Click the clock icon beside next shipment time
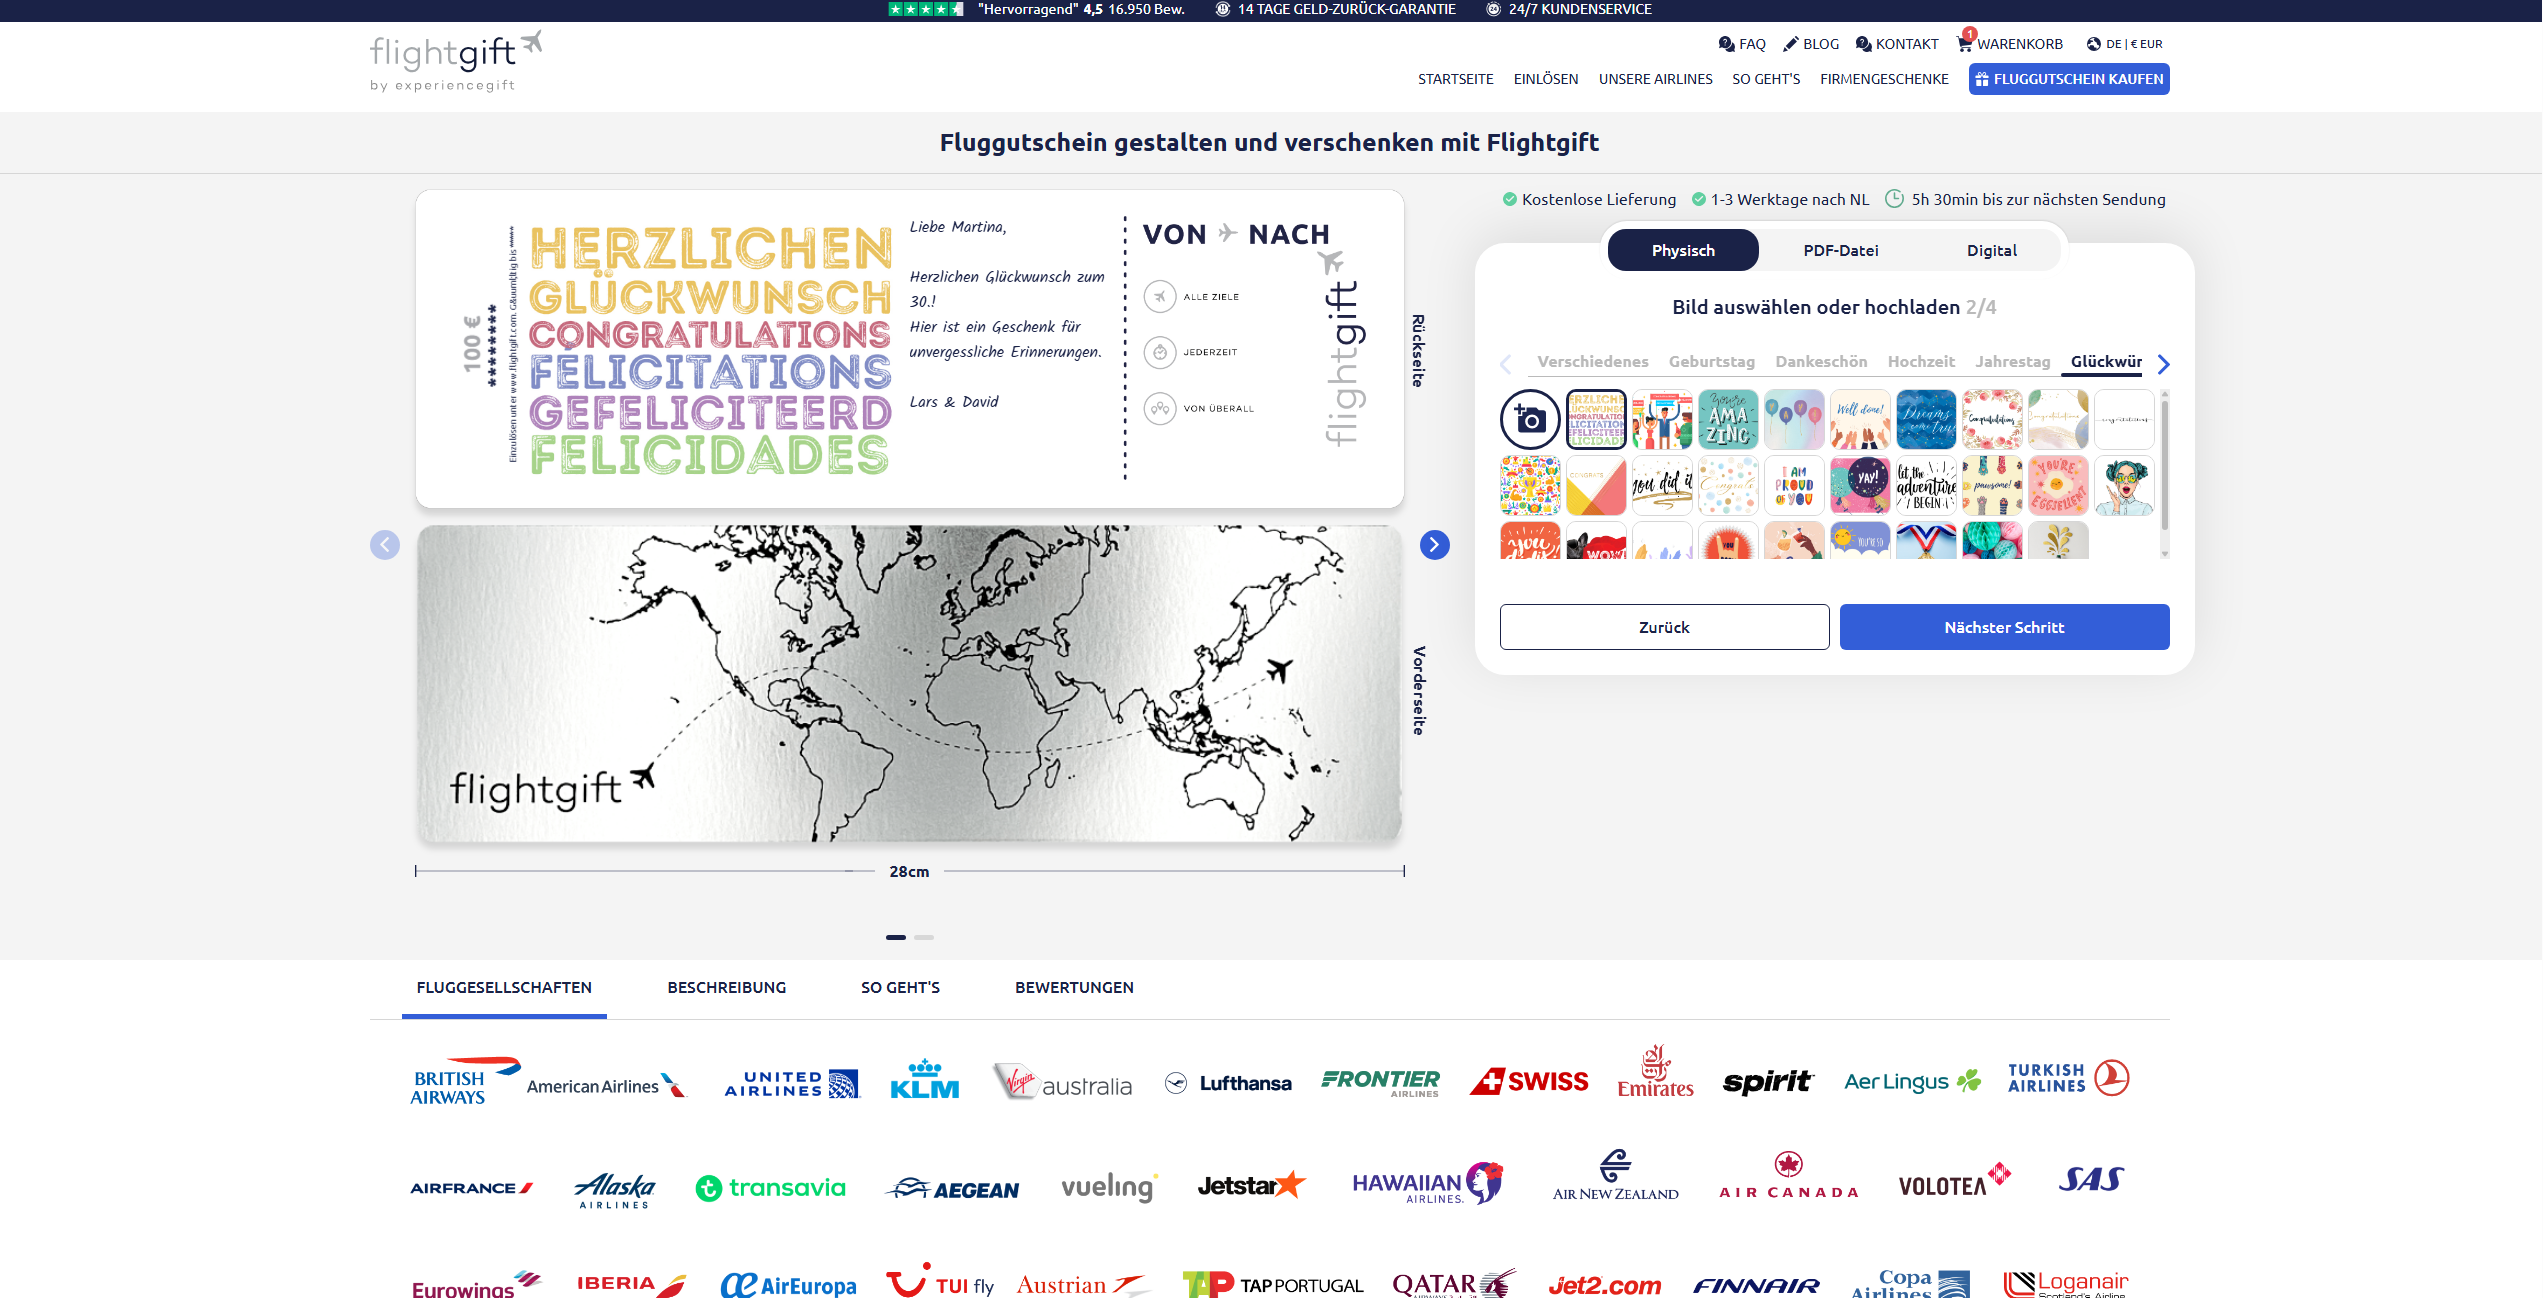 [1894, 199]
